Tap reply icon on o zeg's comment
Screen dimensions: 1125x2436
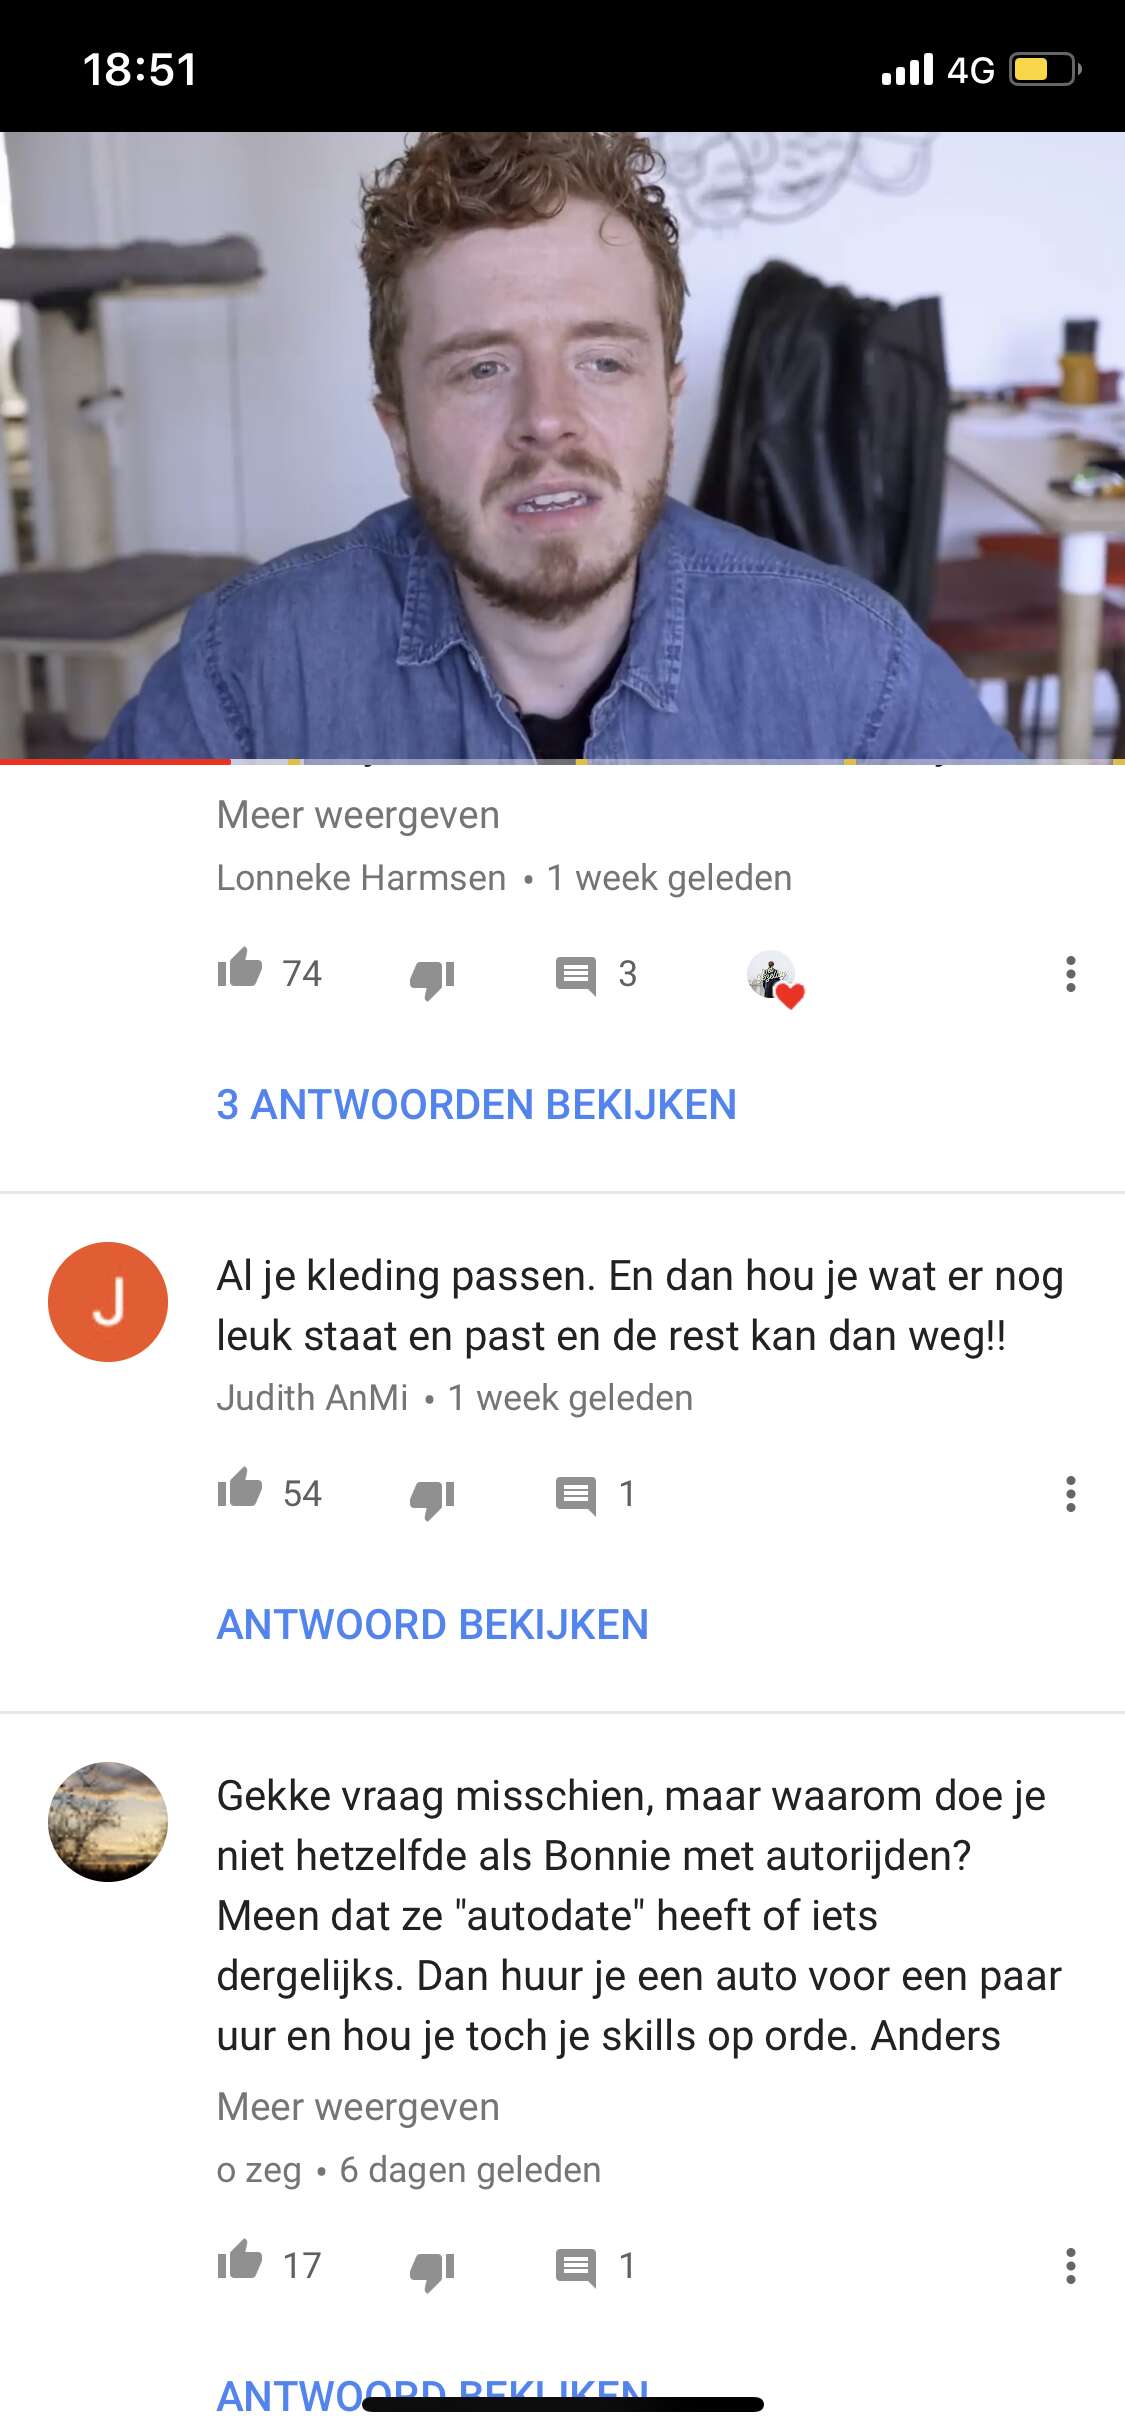click(x=576, y=2267)
